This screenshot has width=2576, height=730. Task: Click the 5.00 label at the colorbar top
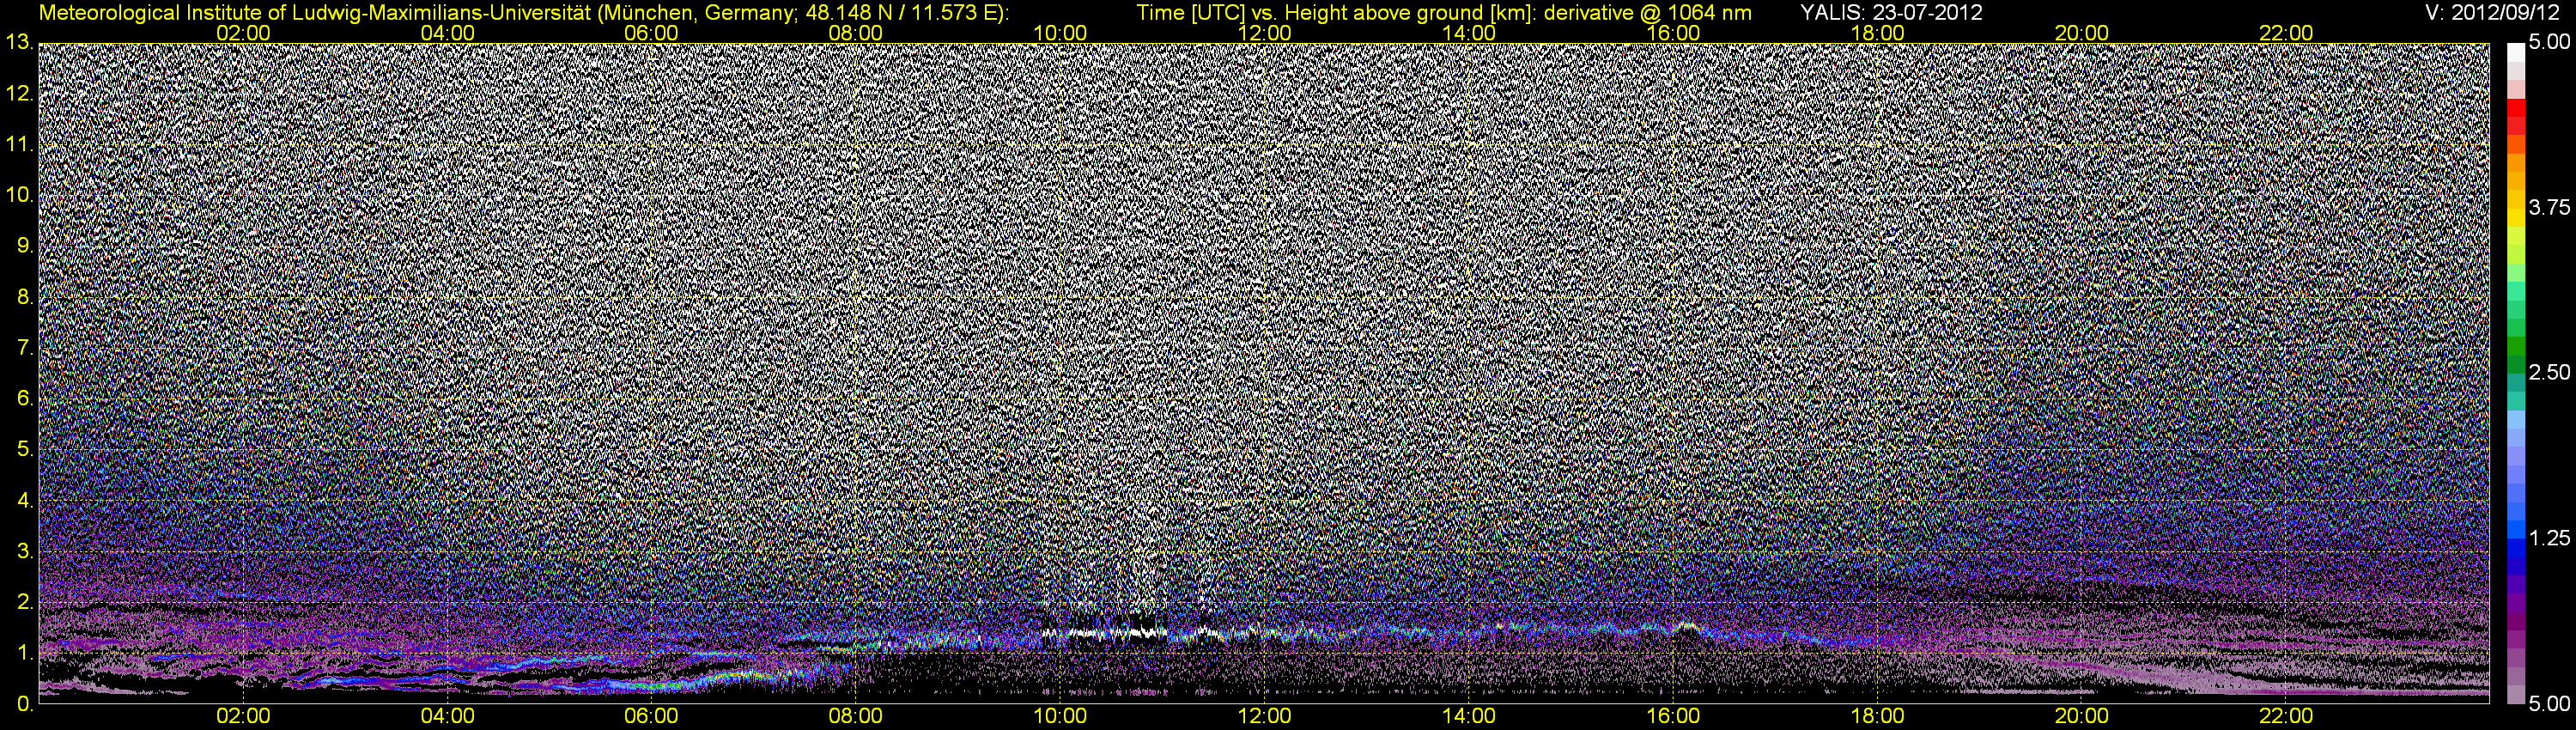click(2549, 42)
